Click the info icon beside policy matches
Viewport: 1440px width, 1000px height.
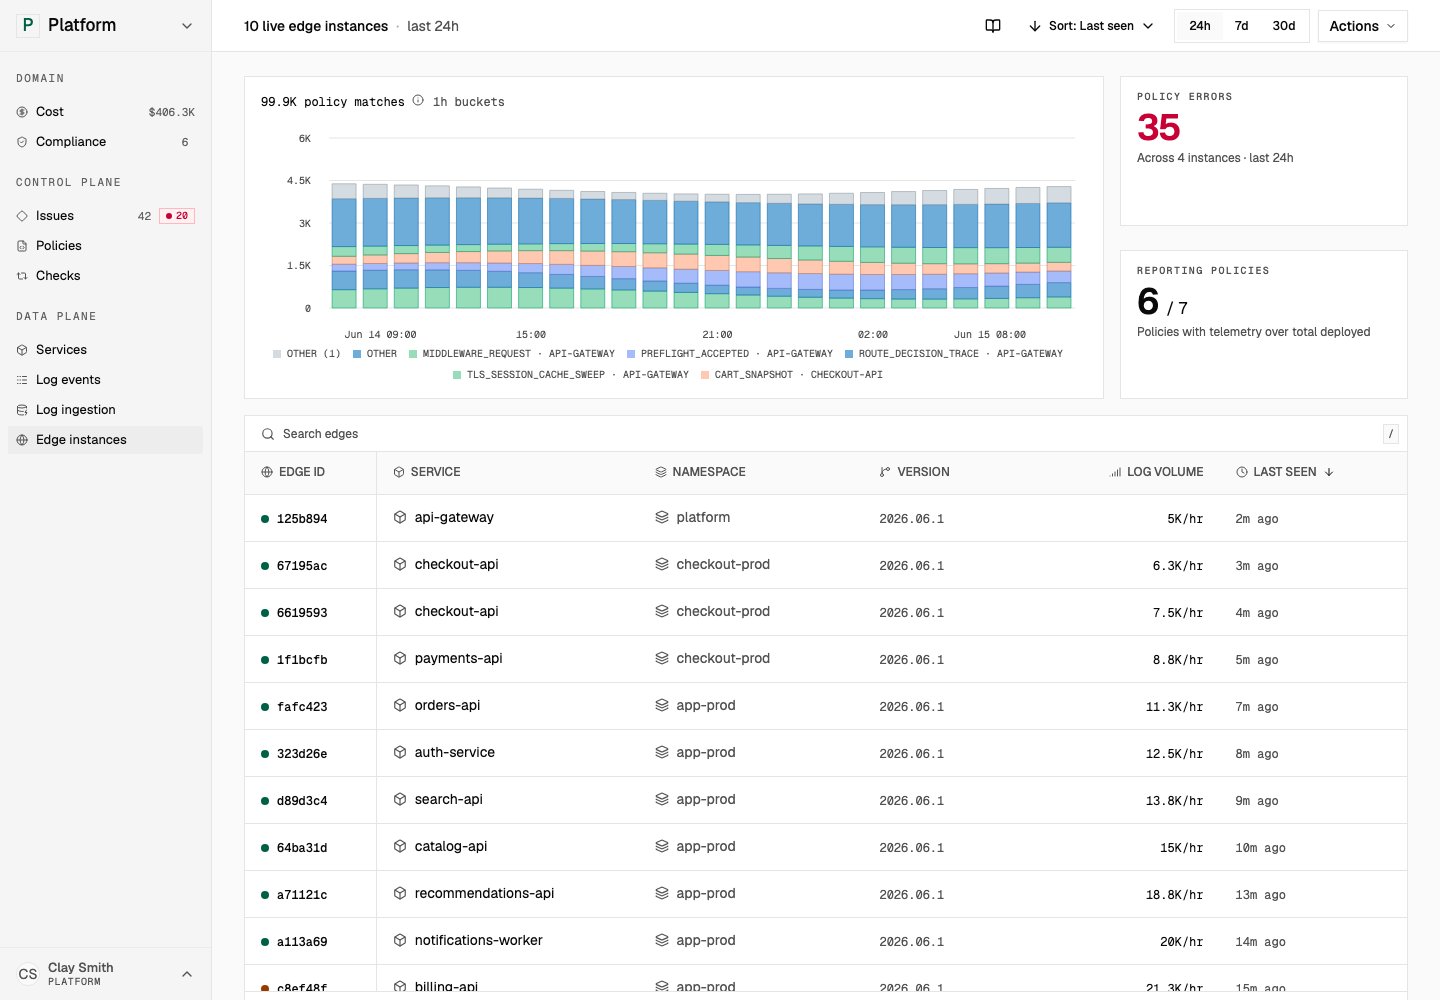418,100
